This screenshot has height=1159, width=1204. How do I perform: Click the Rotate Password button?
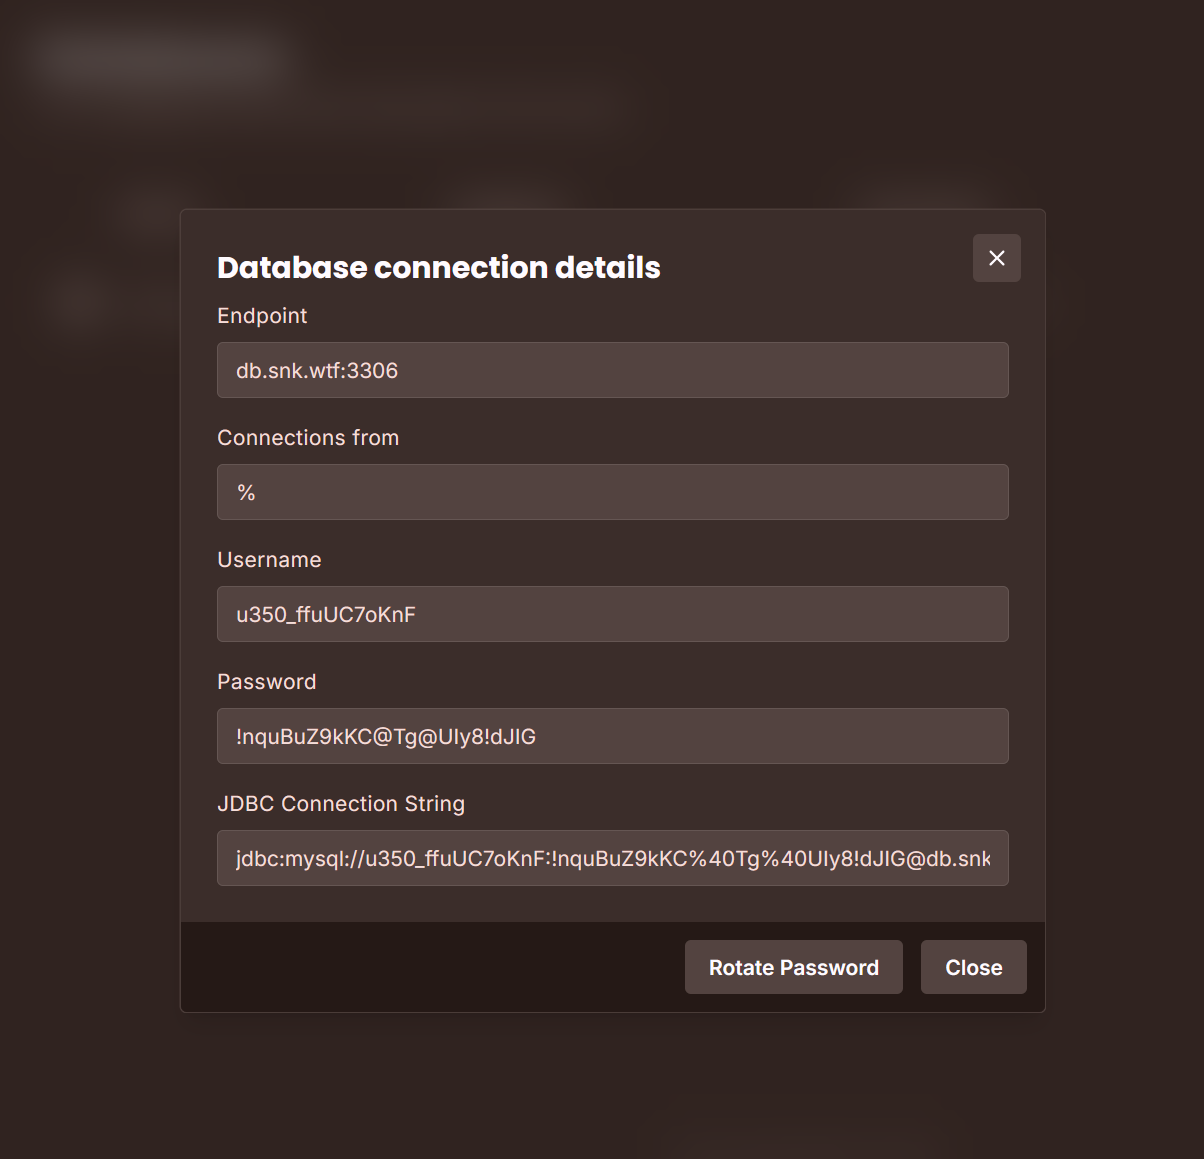tap(793, 967)
